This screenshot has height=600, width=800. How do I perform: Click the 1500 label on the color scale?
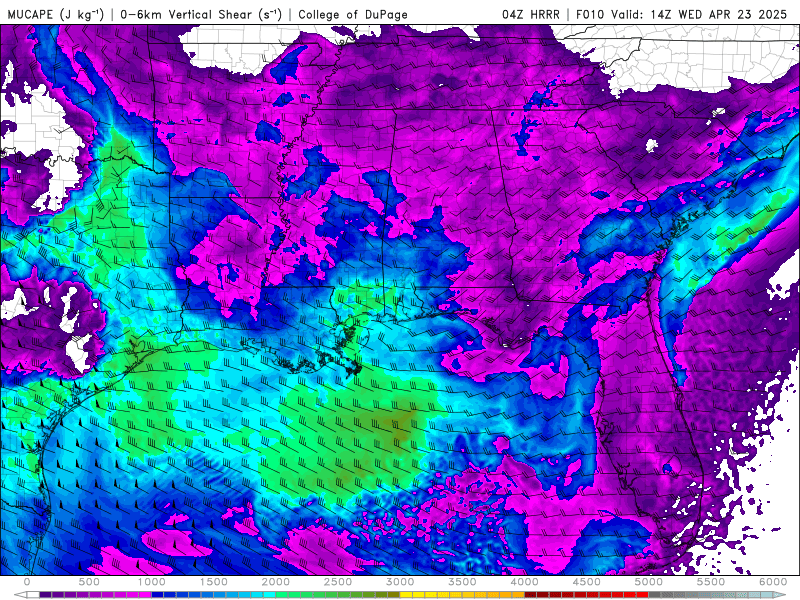pyautogui.click(x=214, y=582)
